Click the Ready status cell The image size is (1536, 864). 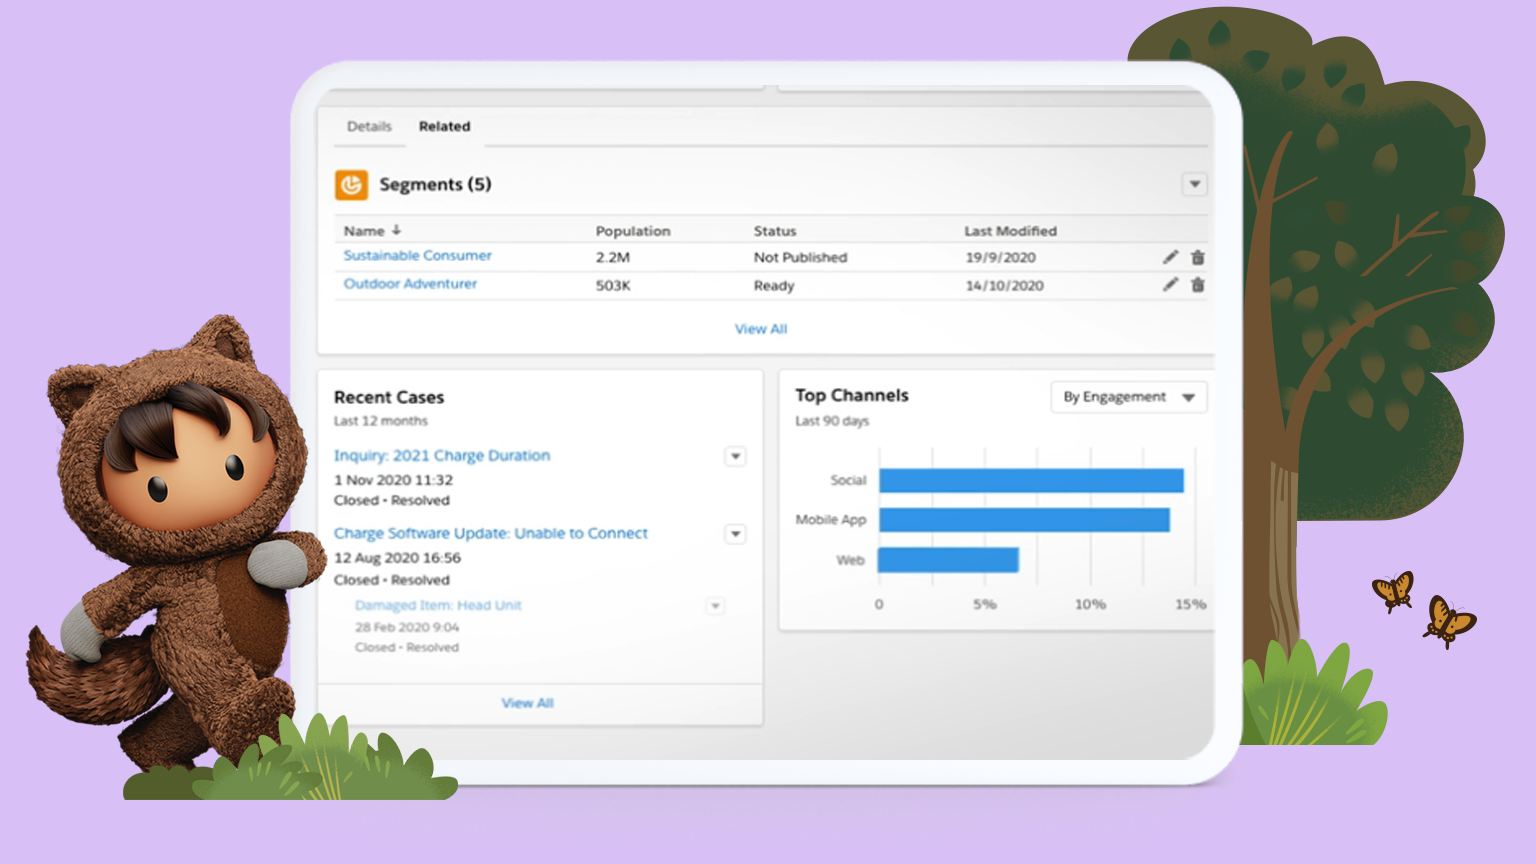pos(774,286)
